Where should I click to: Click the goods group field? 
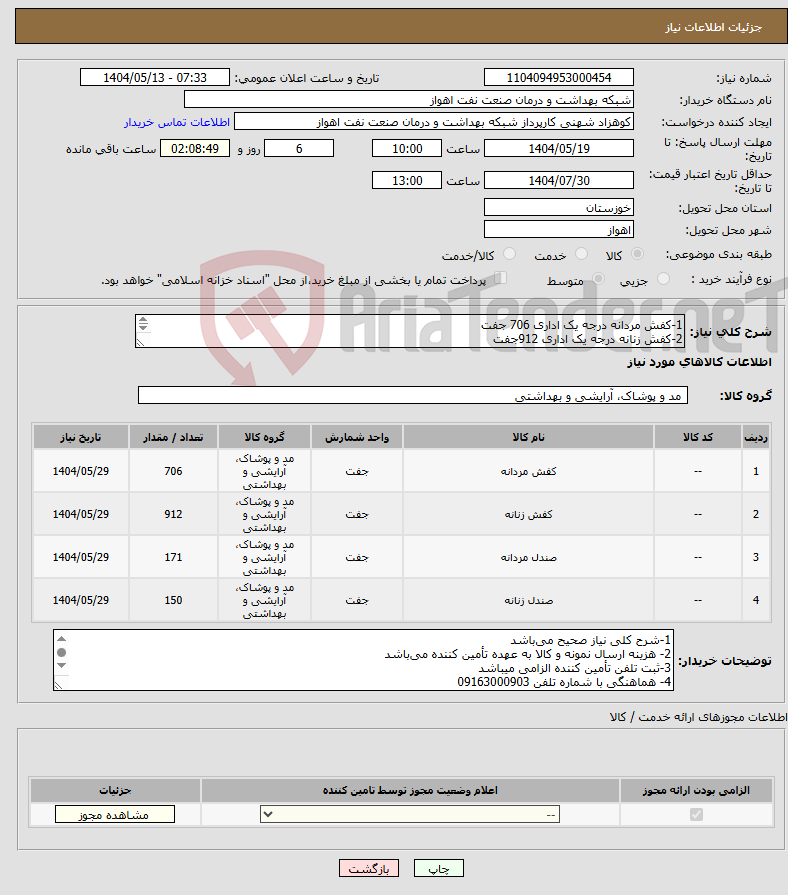[x=413, y=396]
